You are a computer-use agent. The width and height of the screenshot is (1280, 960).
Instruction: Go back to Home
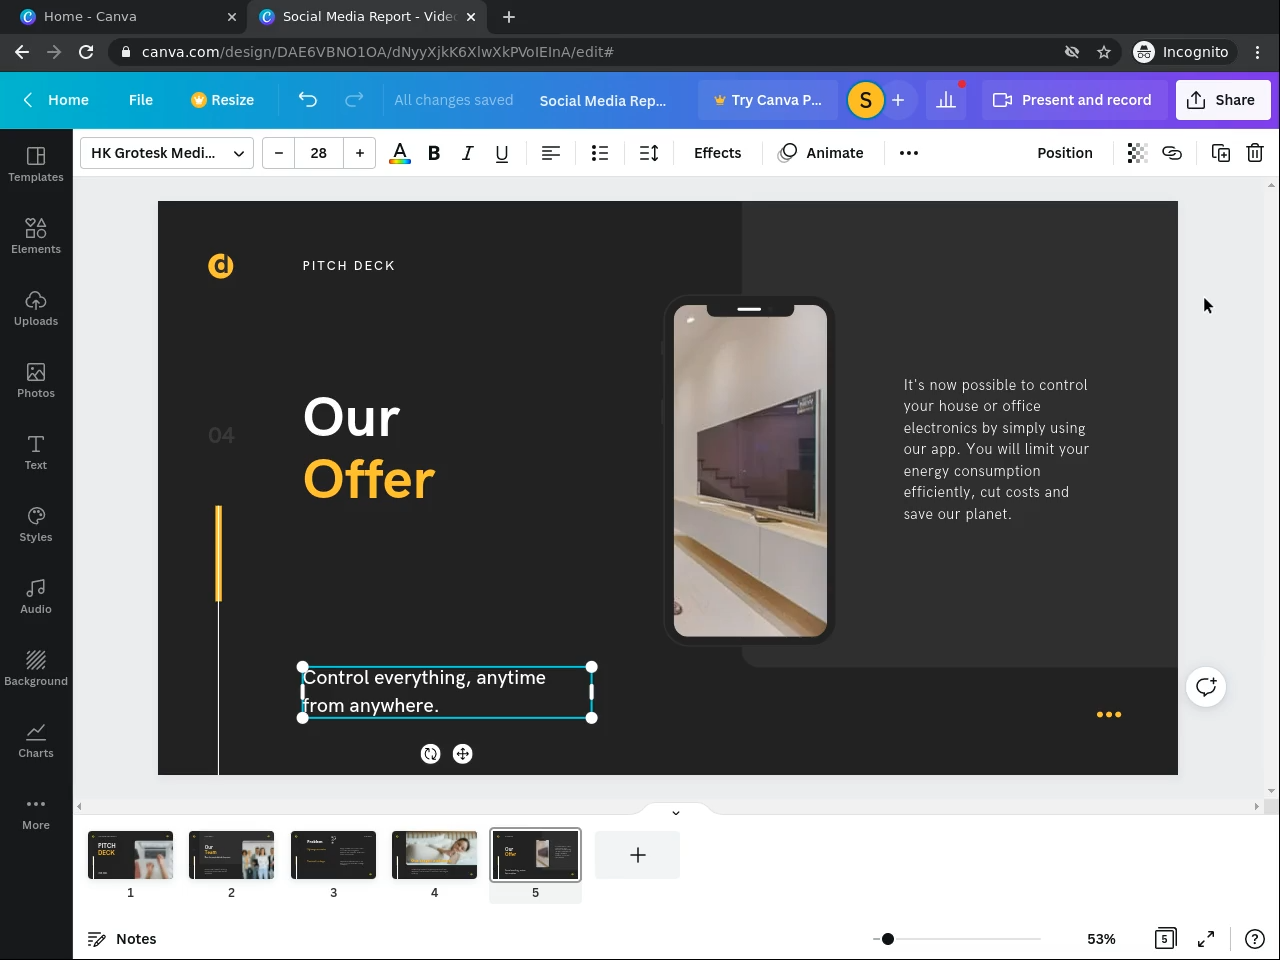56,100
